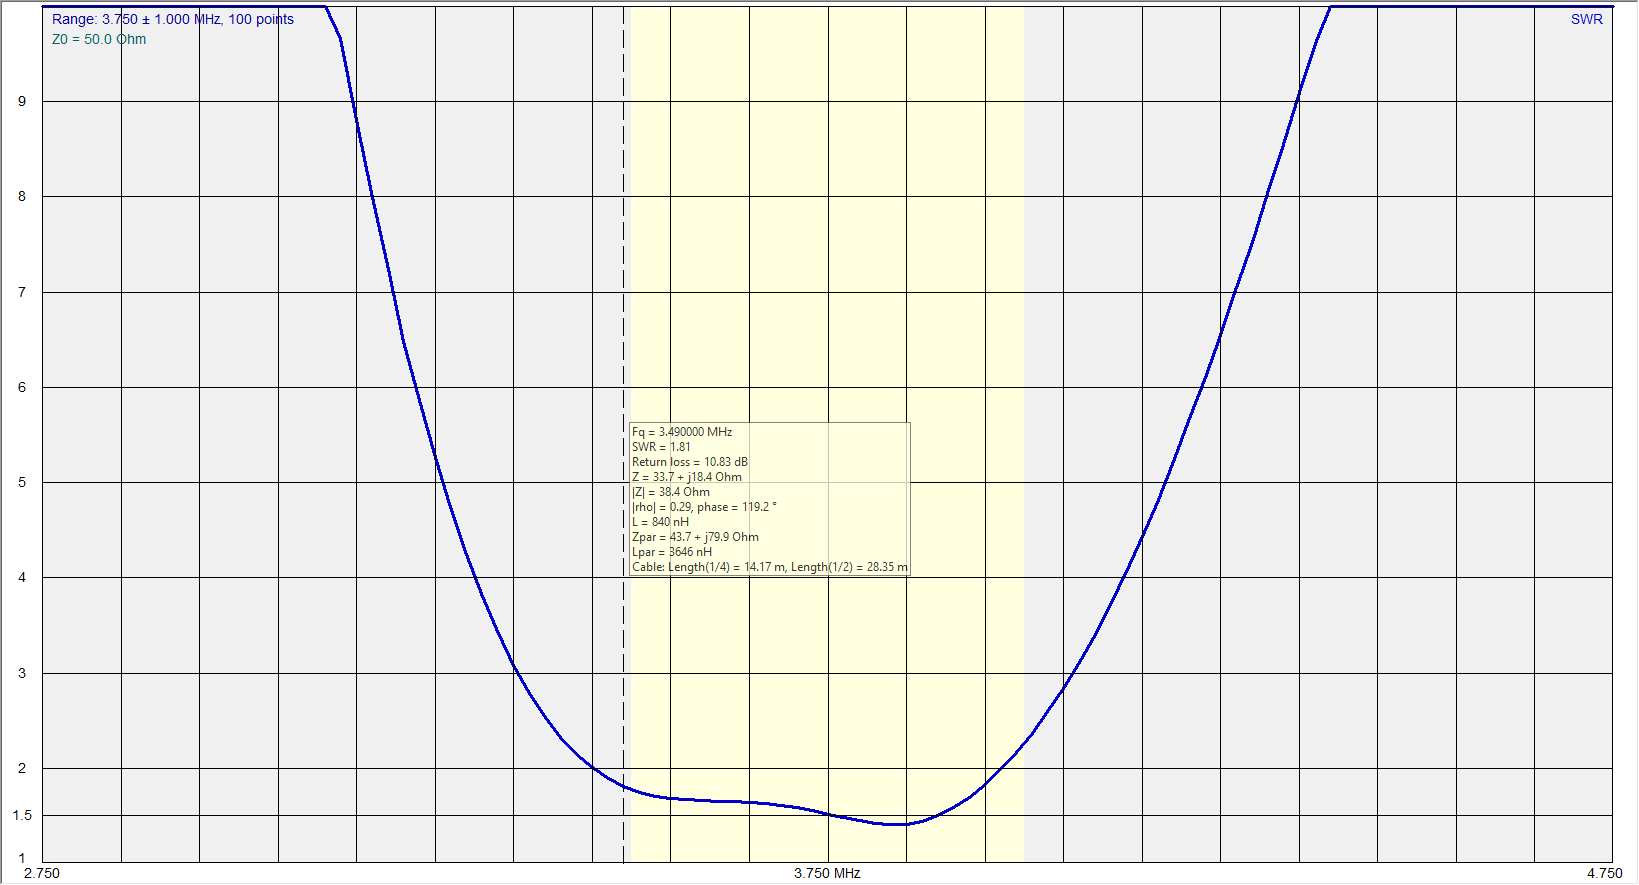Click the SWR legend label at top right
The width and height of the screenshot is (1639, 885).
coord(1586,19)
